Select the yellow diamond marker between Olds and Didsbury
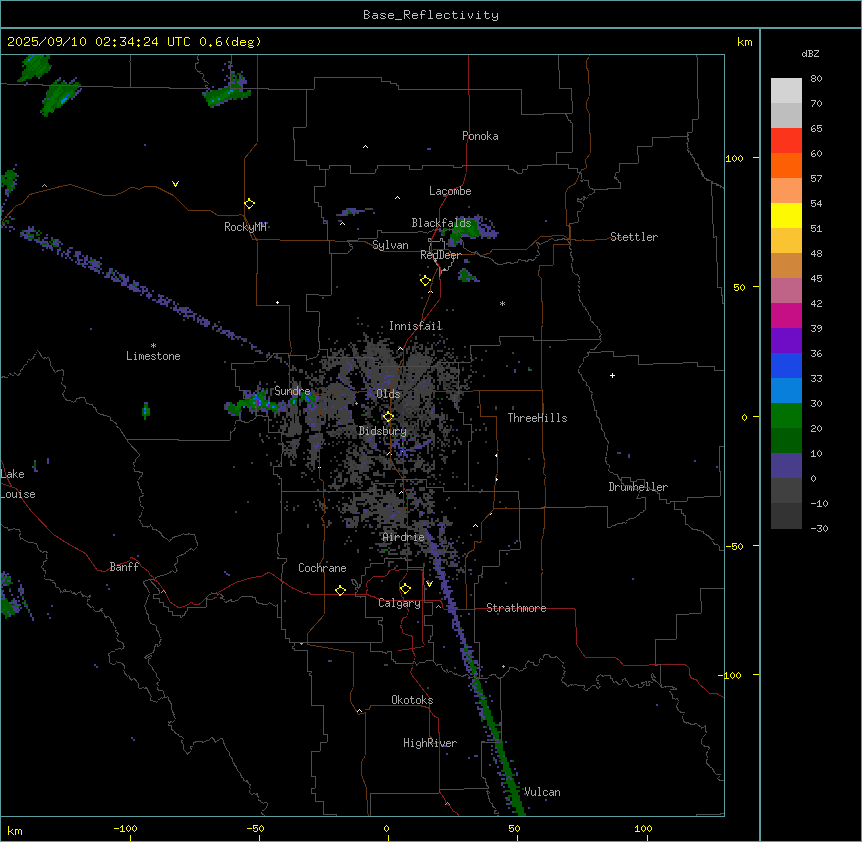862x842 pixels. pos(388,417)
